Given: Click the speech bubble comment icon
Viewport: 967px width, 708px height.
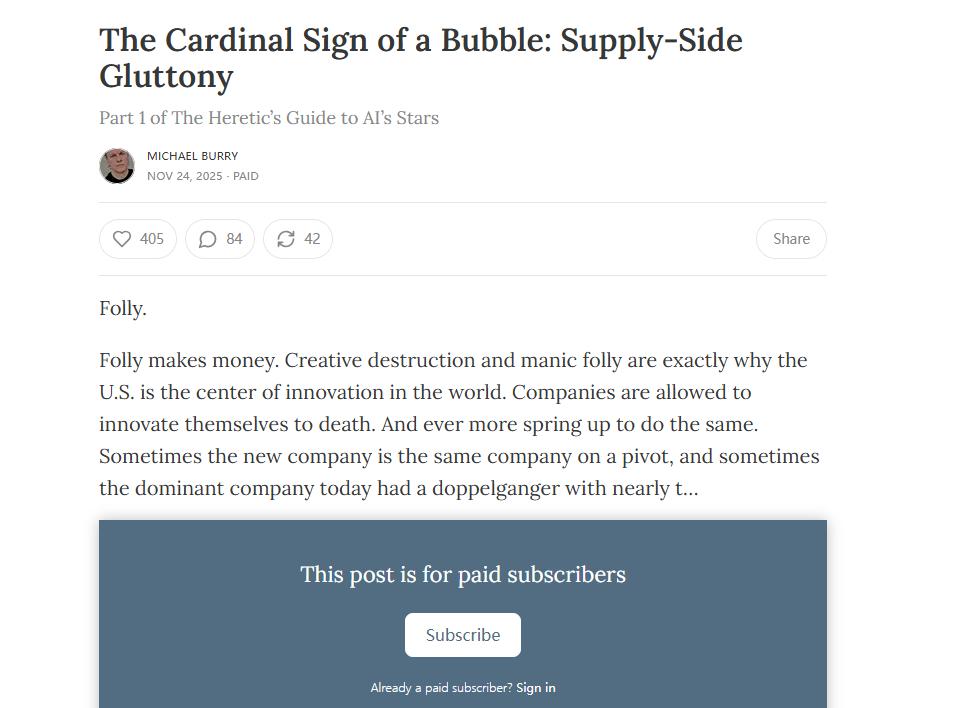Looking at the screenshot, I should (x=208, y=239).
